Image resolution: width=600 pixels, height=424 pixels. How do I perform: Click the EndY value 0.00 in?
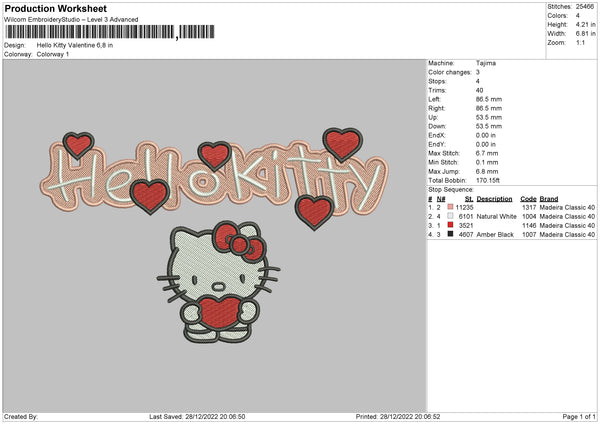pyautogui.click(x=486, y=144)
